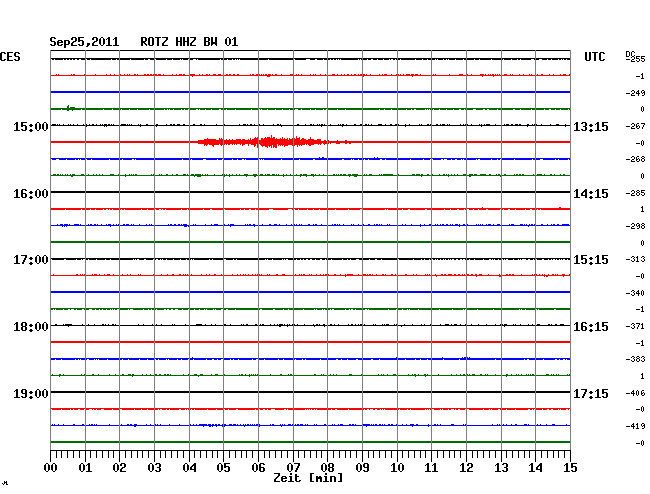Click the UTC column header
650x494 pixels.
click(x=594, y=57)
